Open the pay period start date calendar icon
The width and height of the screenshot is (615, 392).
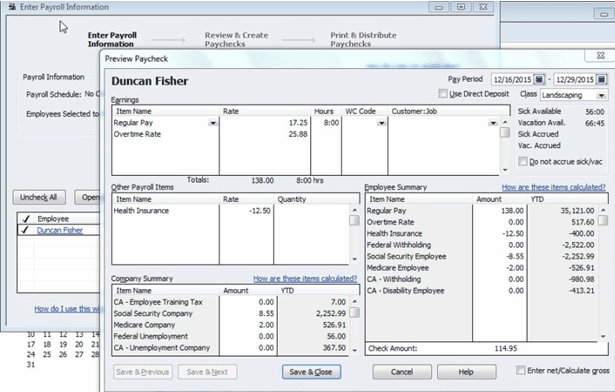click(539, 80)
